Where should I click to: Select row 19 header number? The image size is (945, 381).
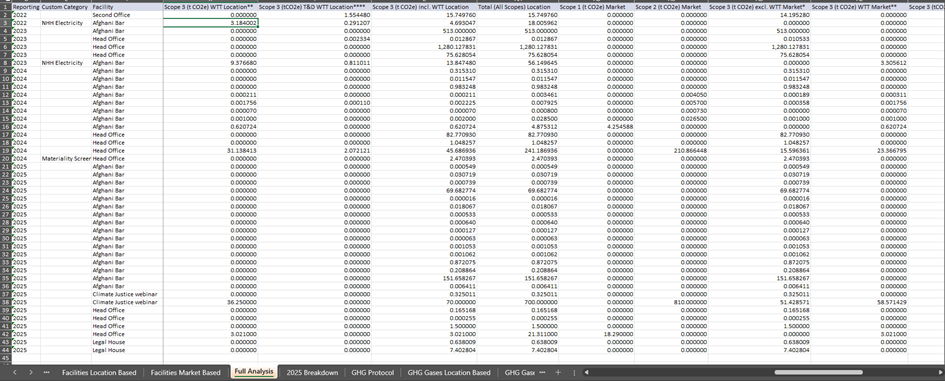point(5,151)
